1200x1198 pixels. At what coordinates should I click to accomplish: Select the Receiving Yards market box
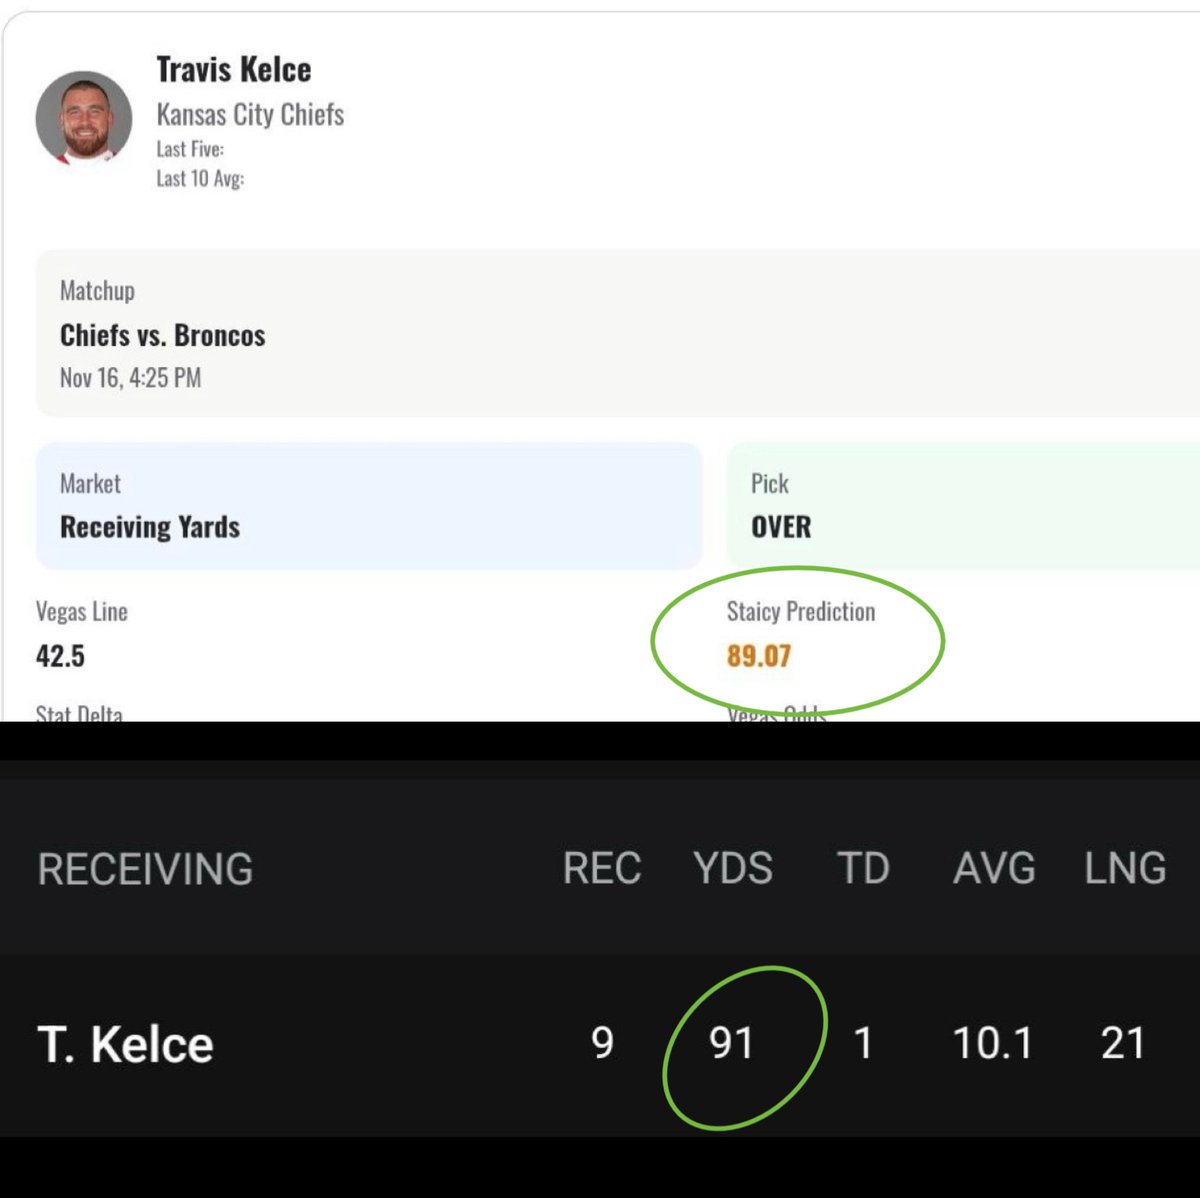(368, 506)
